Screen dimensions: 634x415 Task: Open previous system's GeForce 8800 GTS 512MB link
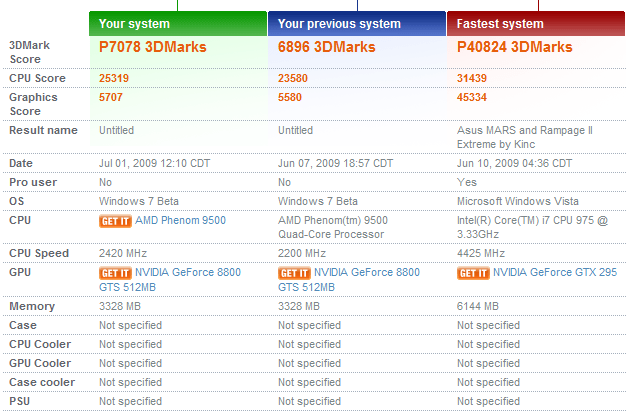pos(349,279)
